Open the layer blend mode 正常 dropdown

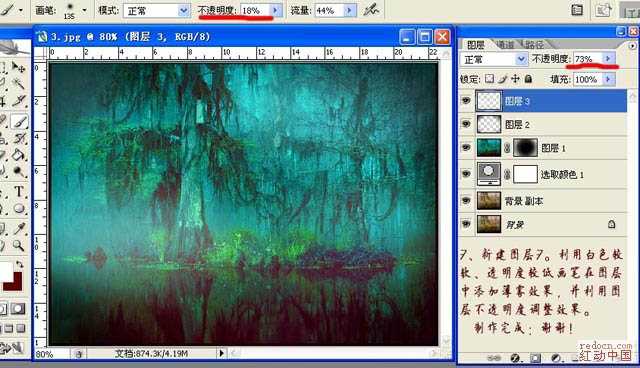click(x=521, y=60)
